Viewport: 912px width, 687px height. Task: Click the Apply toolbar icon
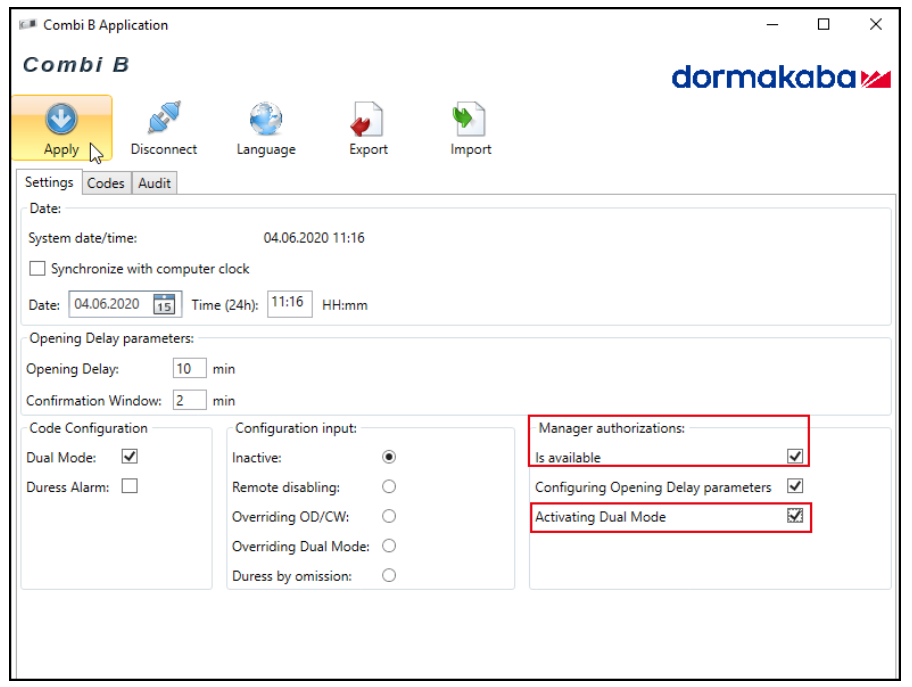point(61,120)
